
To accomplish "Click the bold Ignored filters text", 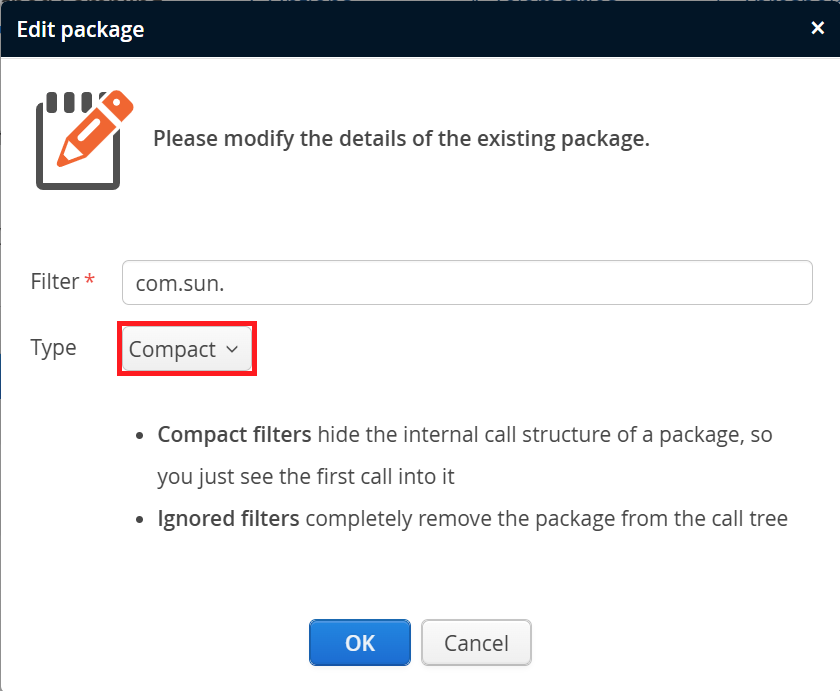I will (228, 519).
